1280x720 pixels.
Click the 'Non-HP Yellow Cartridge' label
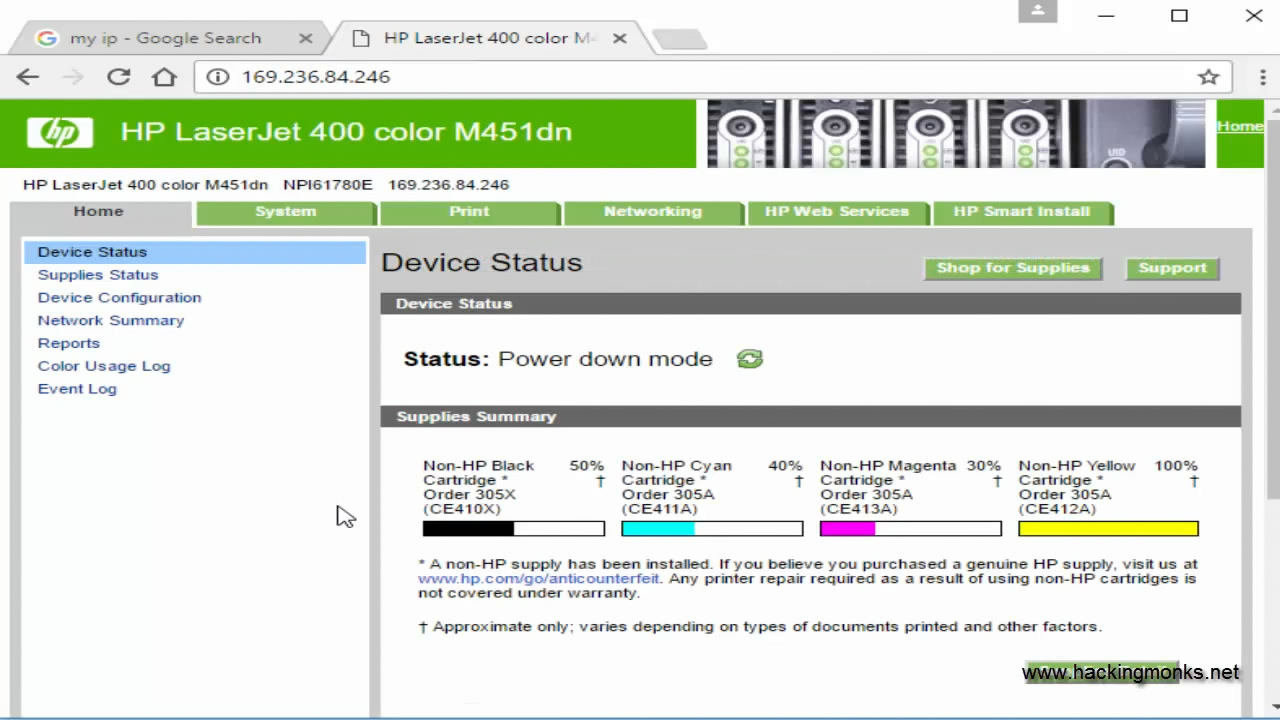click(x=1076, y=473)
